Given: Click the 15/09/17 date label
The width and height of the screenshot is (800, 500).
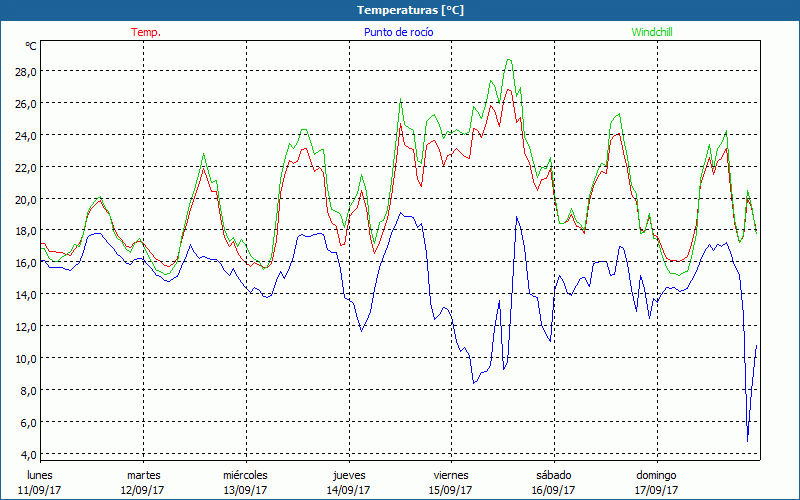Looking at the screenshot, I should 451,490.
